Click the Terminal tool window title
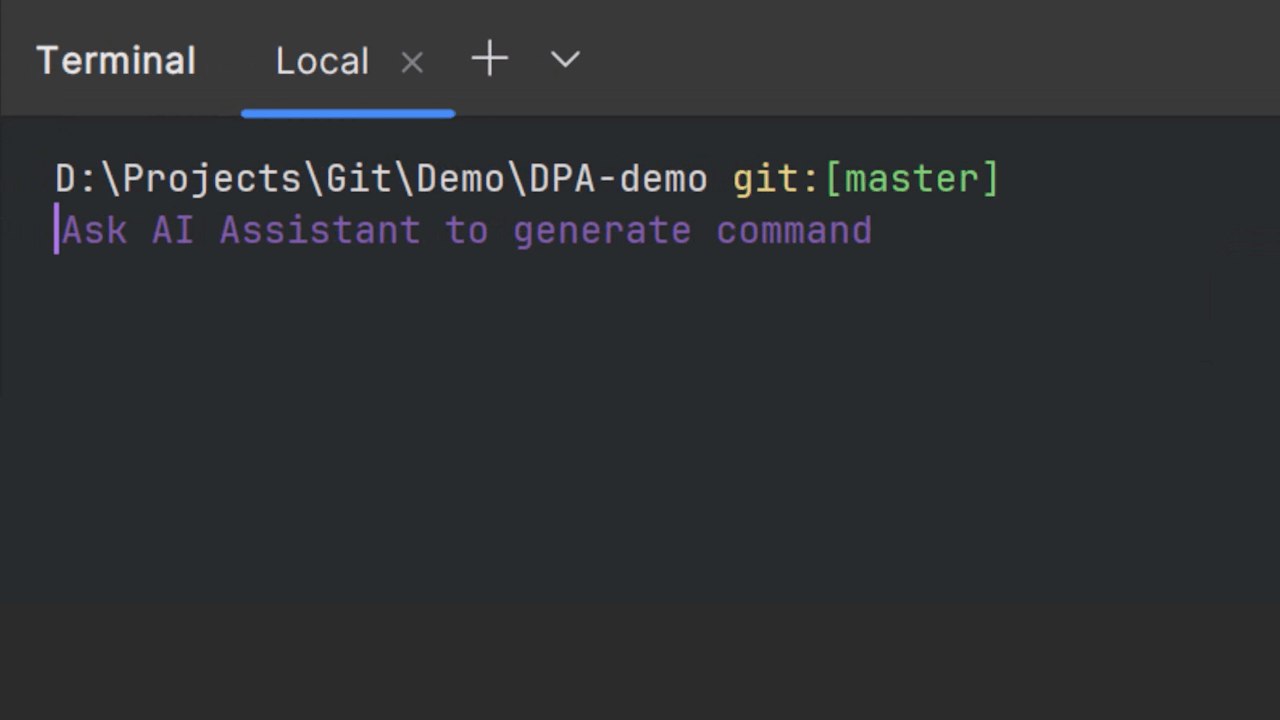Screen dimensions: 1280x720 (116, 61)
